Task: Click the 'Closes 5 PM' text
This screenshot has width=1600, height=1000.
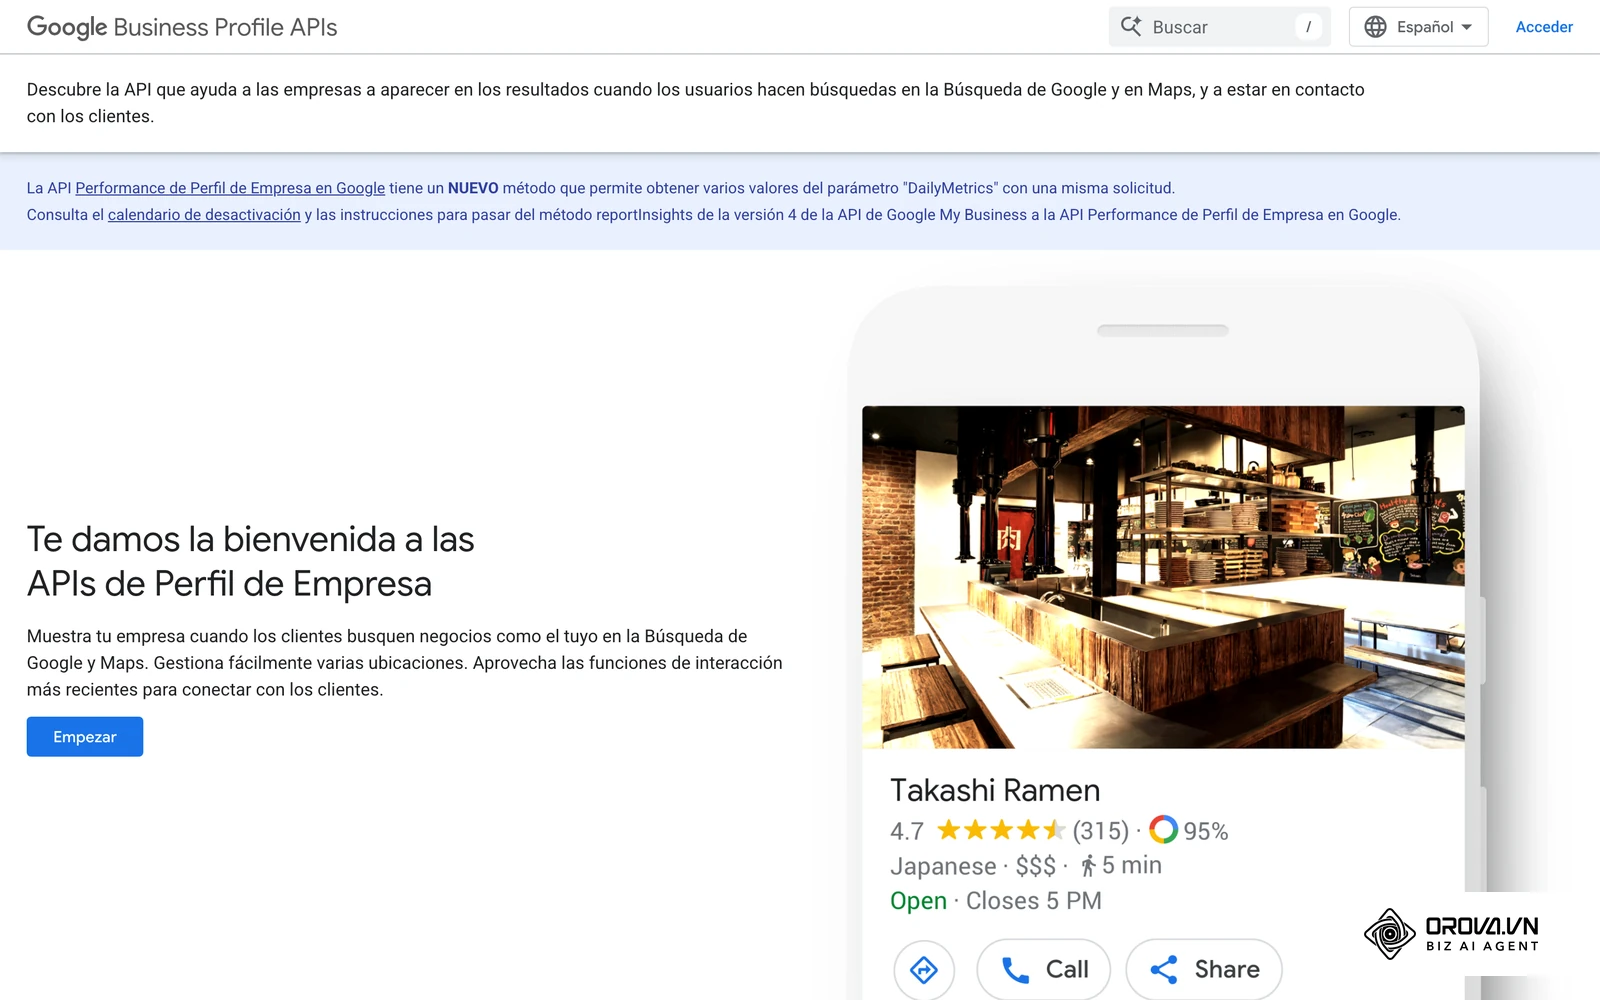Action: coord(1034,901)
